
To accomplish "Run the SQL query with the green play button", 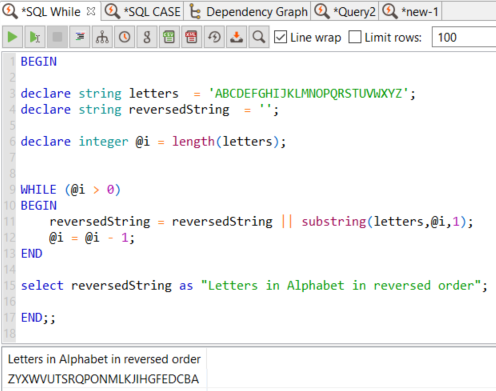I will [x=13, y=37].
